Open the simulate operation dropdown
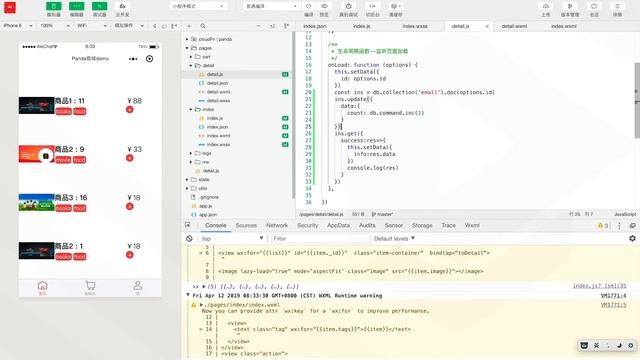 point(129,25)
